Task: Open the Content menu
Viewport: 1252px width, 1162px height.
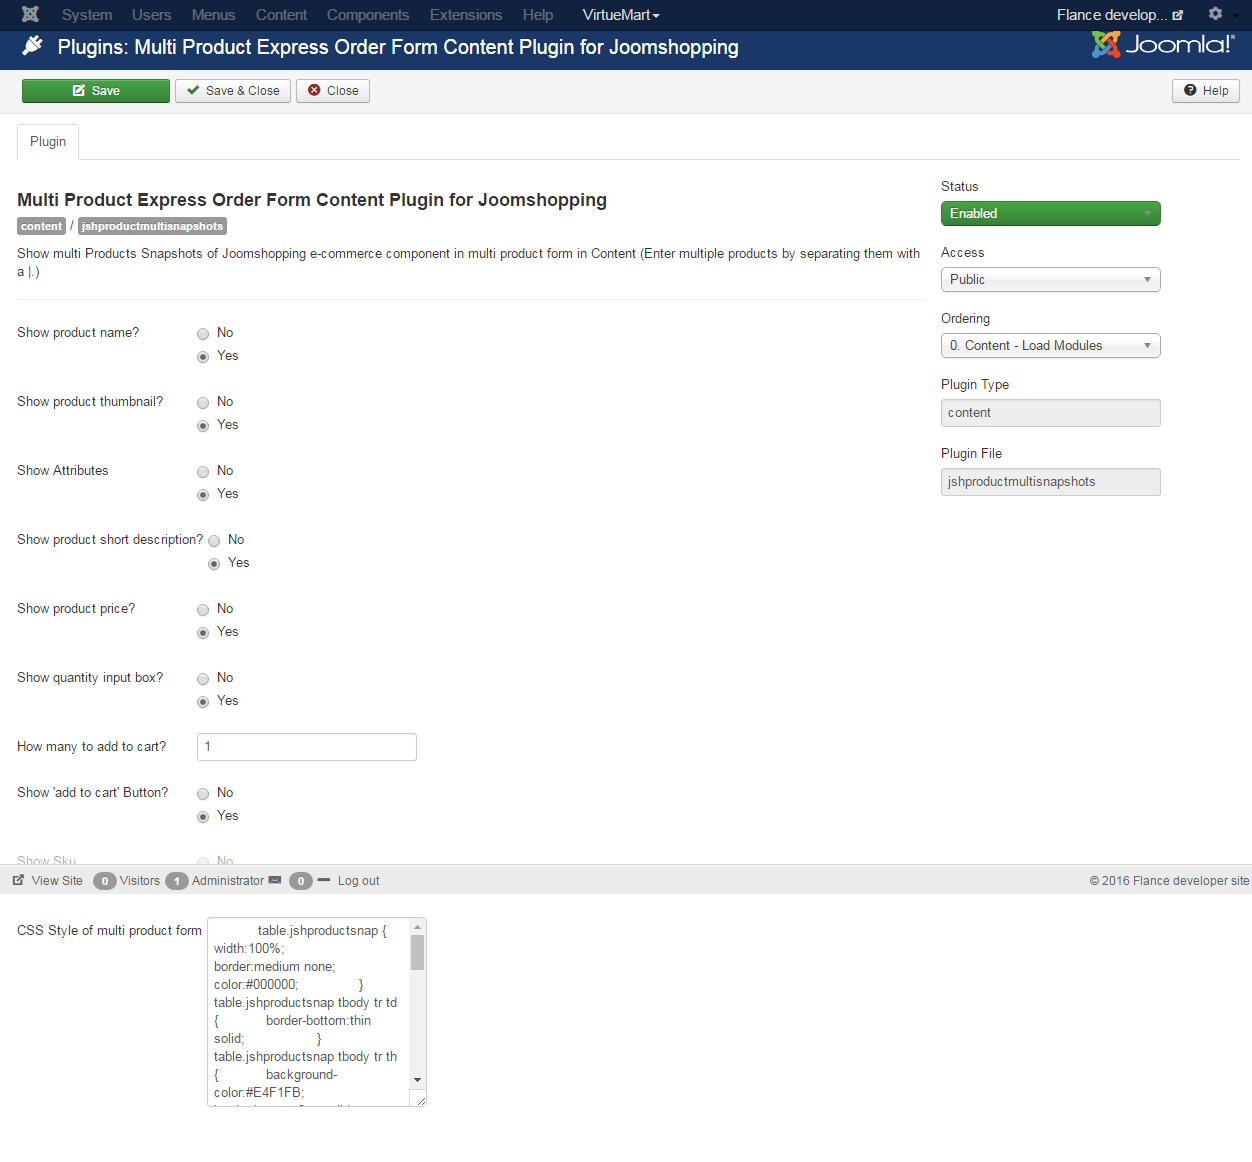Action: 281,15
